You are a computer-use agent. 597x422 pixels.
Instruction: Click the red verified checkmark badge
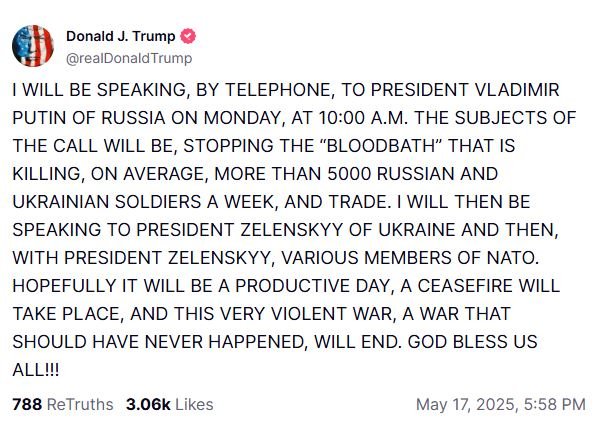(x=188, y=36)
